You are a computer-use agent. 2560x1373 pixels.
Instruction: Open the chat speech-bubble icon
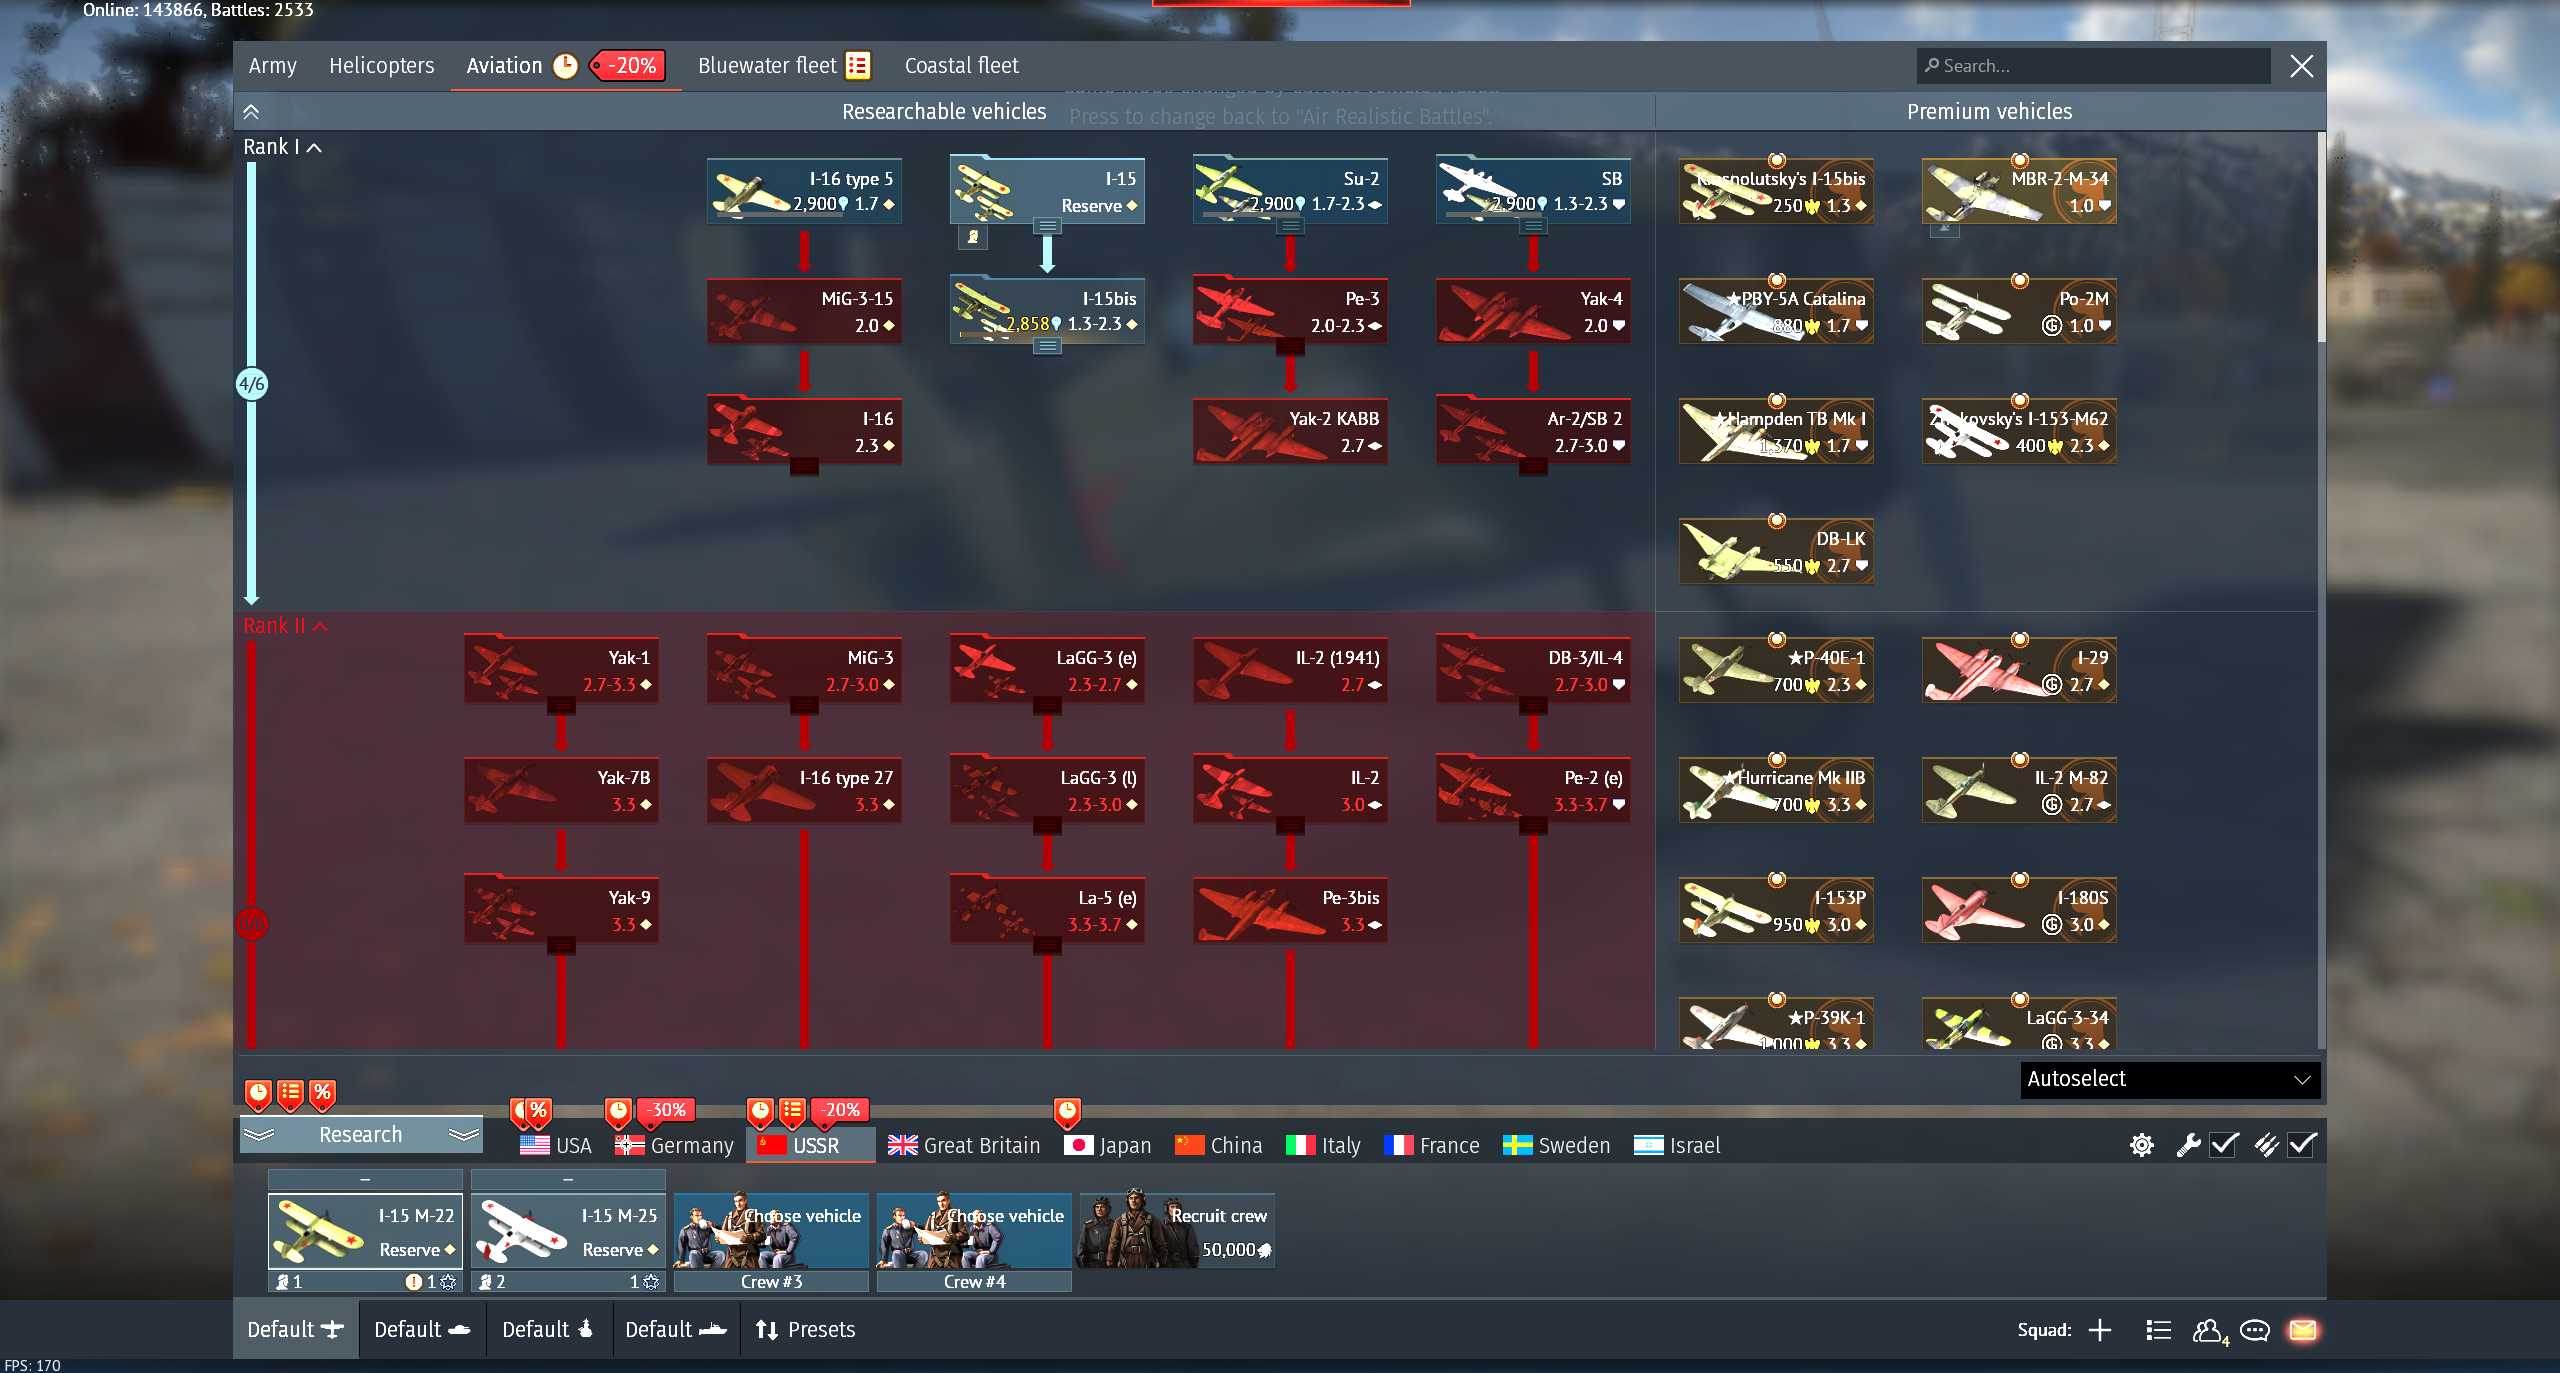[2255, 1330]
